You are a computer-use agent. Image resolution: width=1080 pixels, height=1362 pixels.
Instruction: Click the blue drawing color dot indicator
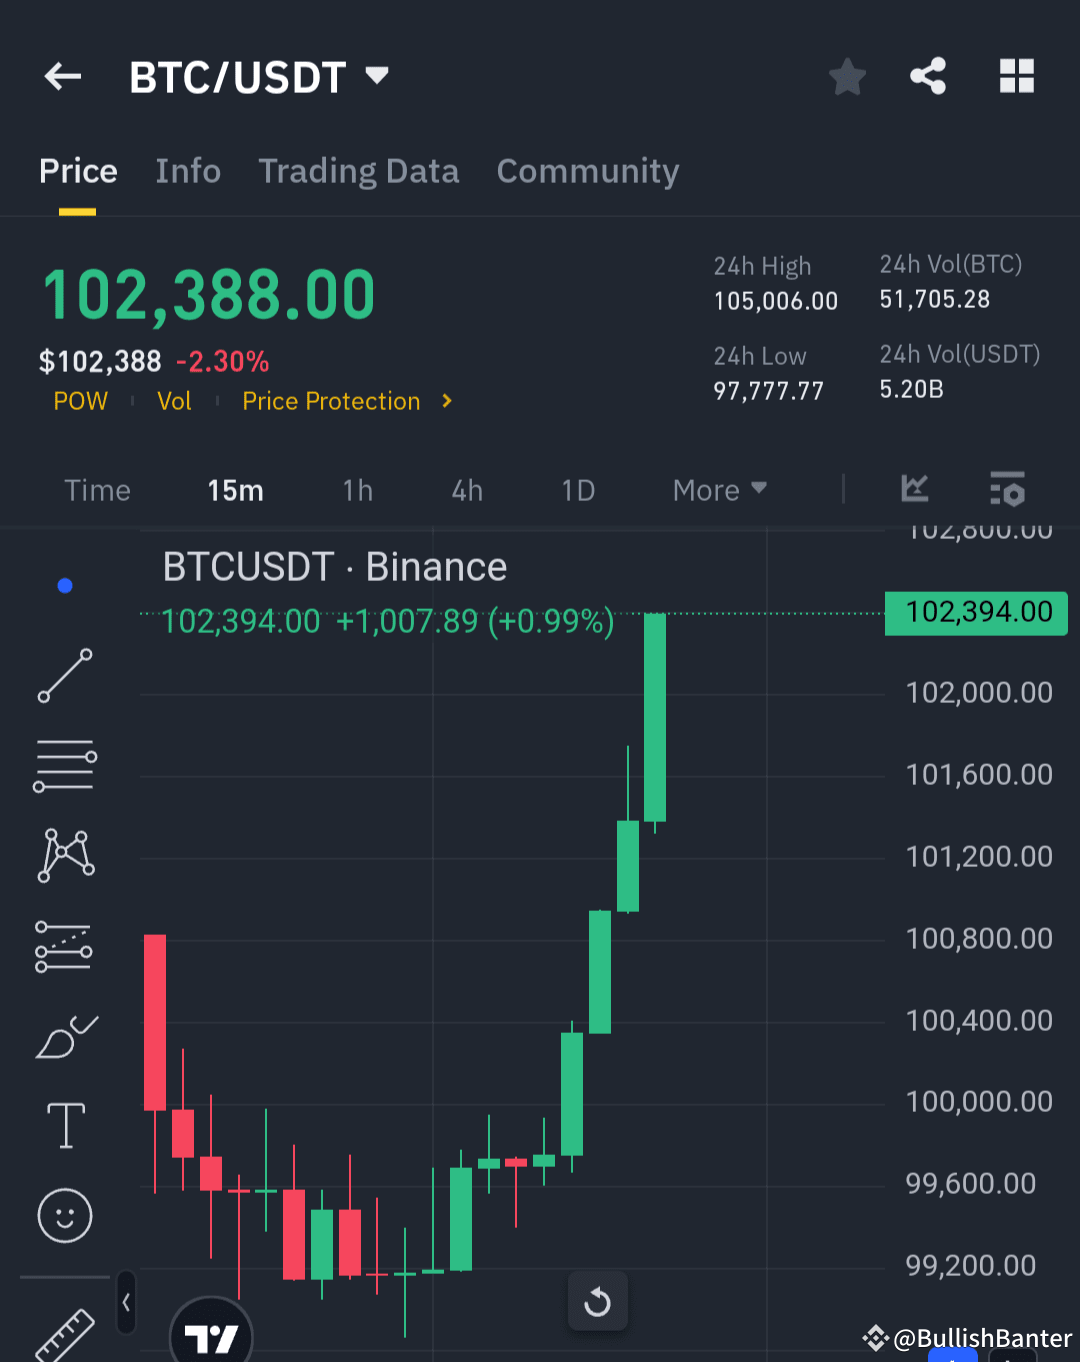coord(65,586)
